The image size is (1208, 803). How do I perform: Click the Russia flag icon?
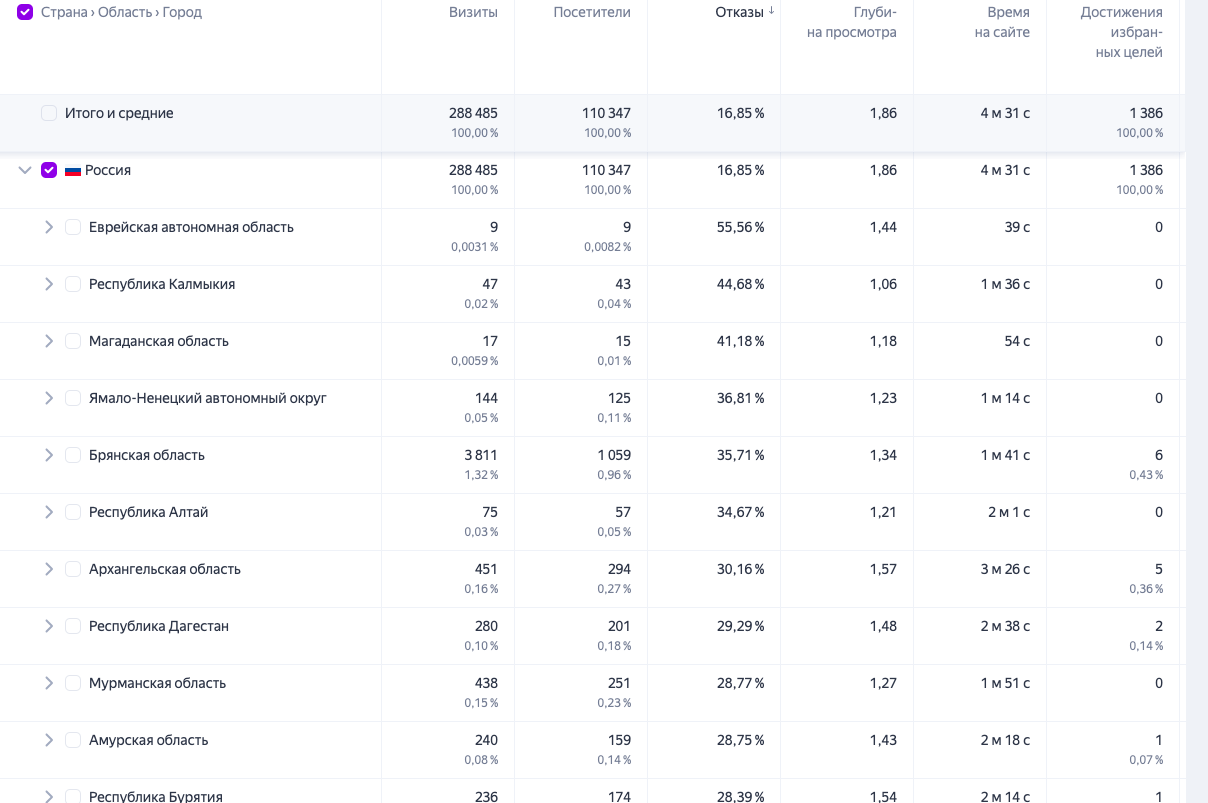coord(73,171)
